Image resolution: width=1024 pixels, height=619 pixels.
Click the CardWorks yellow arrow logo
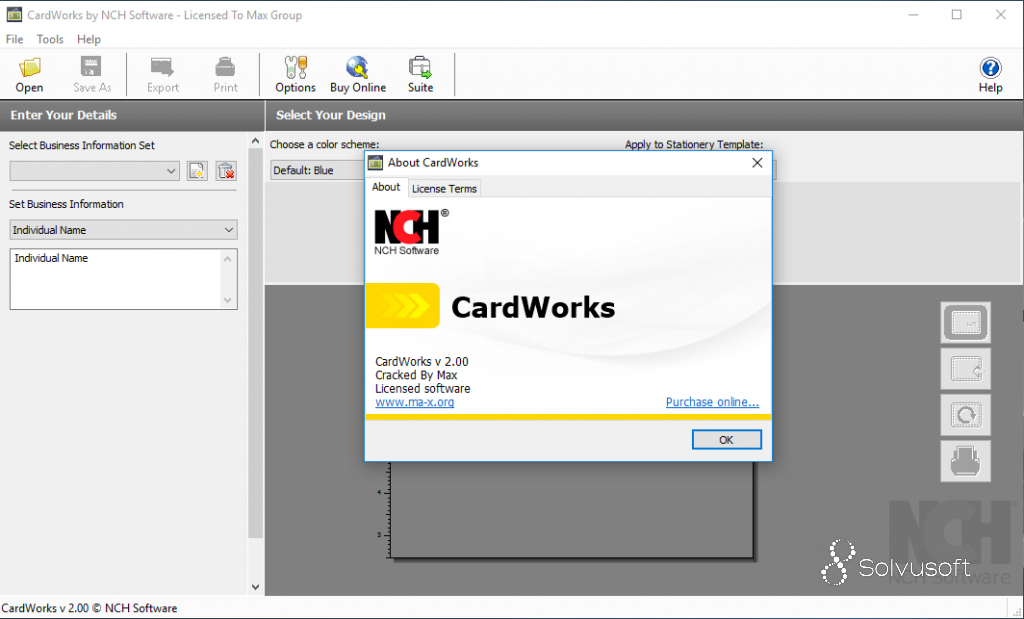402,306
